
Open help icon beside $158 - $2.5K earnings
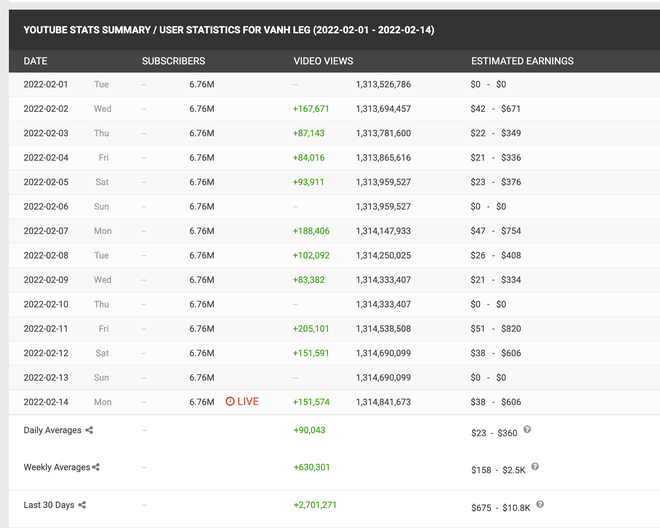pyautogui.click(x=535, y=467)
